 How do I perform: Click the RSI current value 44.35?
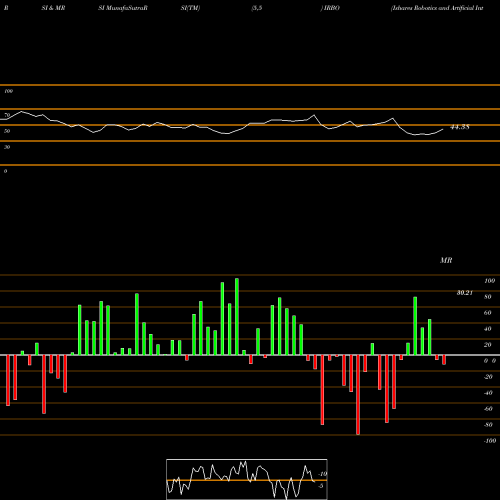[460, 127]
